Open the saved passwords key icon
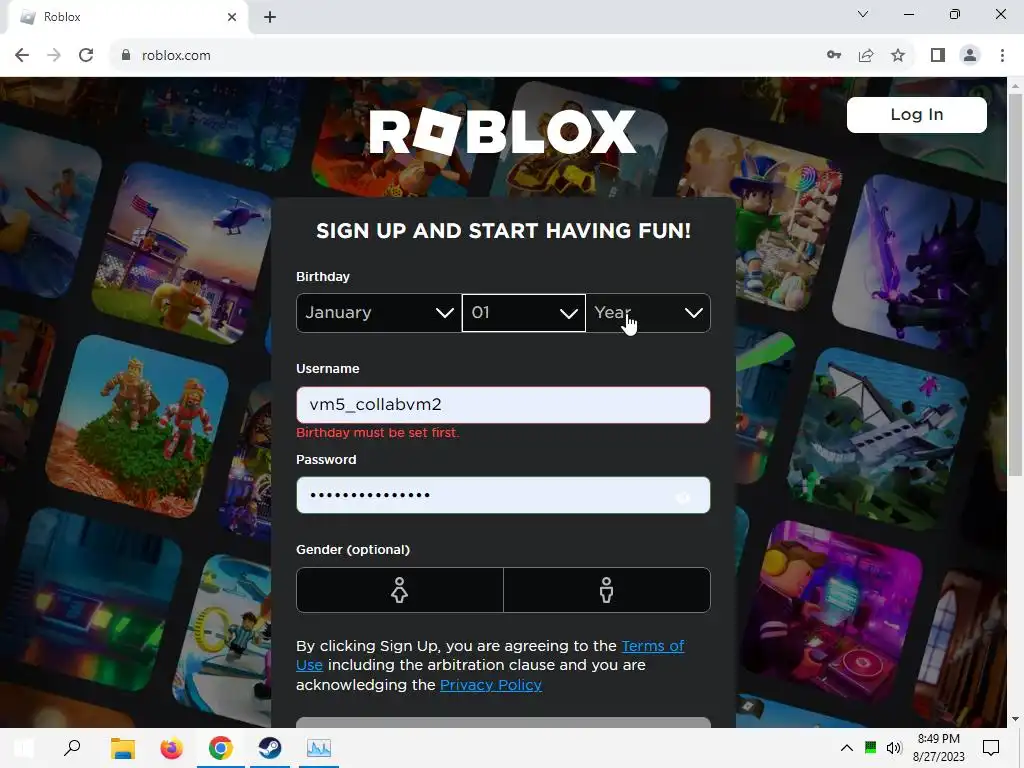The width and height of the screenshot is (1024, 768). pyautogui.click(x=834, y=56)
